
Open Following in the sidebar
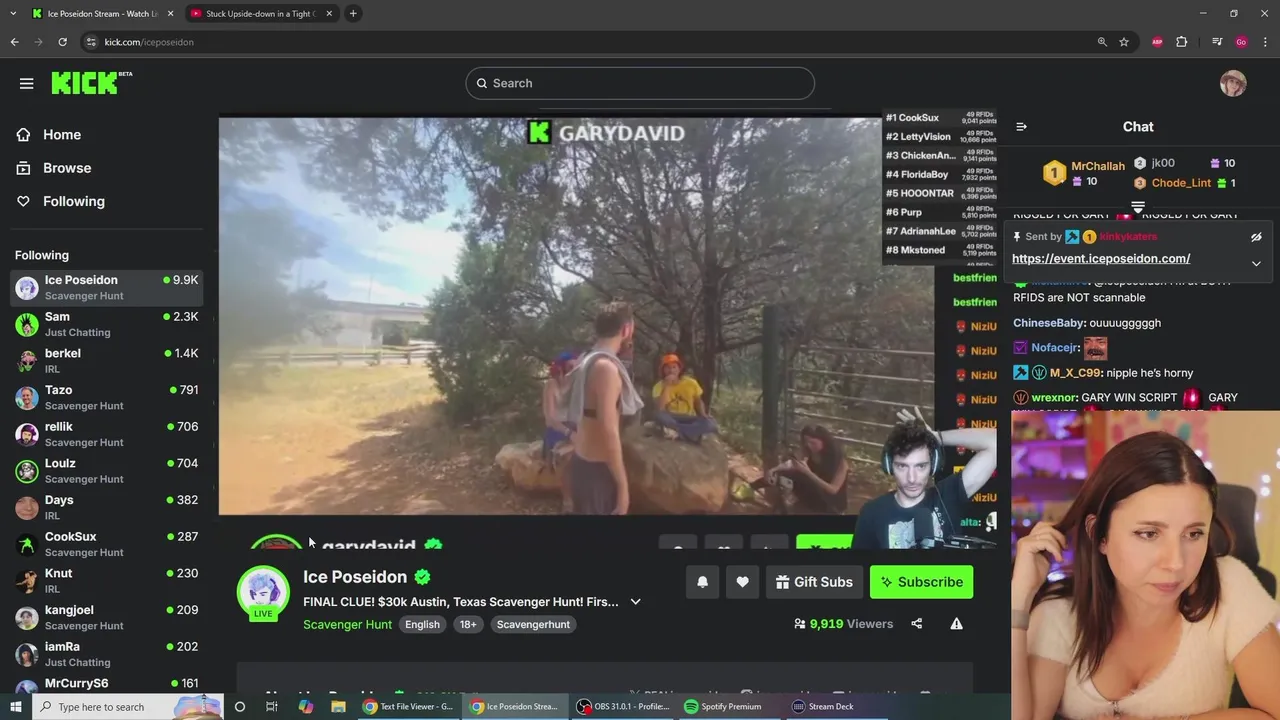[60, 201]
